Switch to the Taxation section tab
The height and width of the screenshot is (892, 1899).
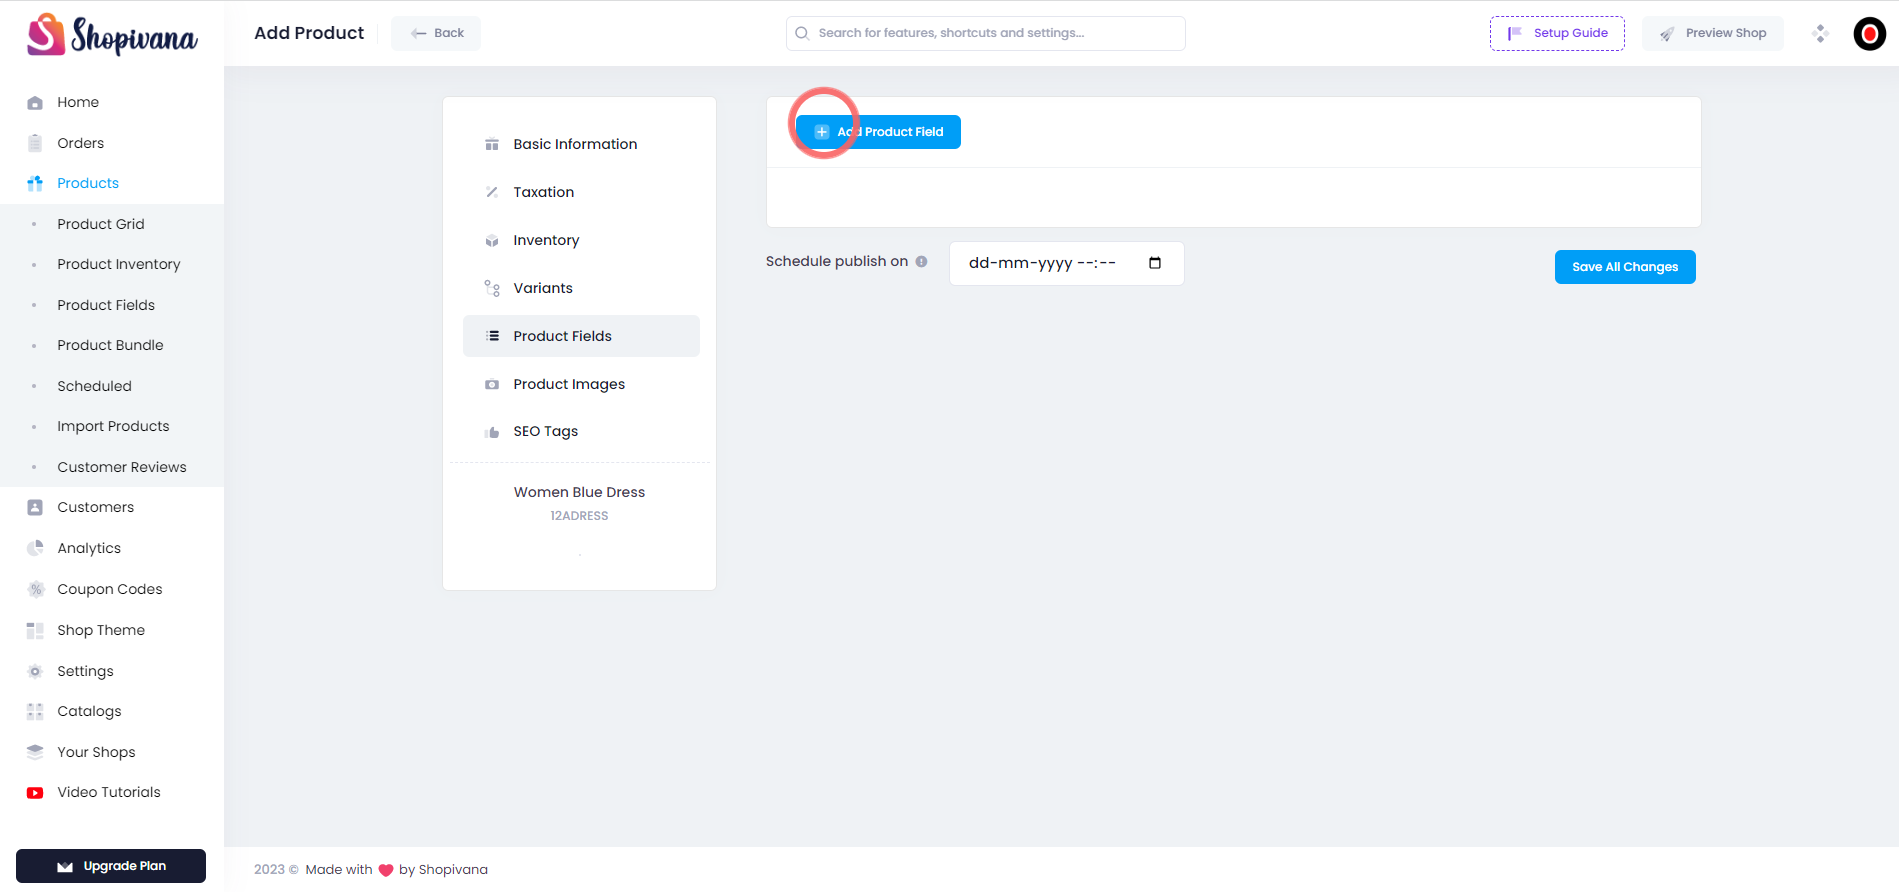(x=581, y=192)
